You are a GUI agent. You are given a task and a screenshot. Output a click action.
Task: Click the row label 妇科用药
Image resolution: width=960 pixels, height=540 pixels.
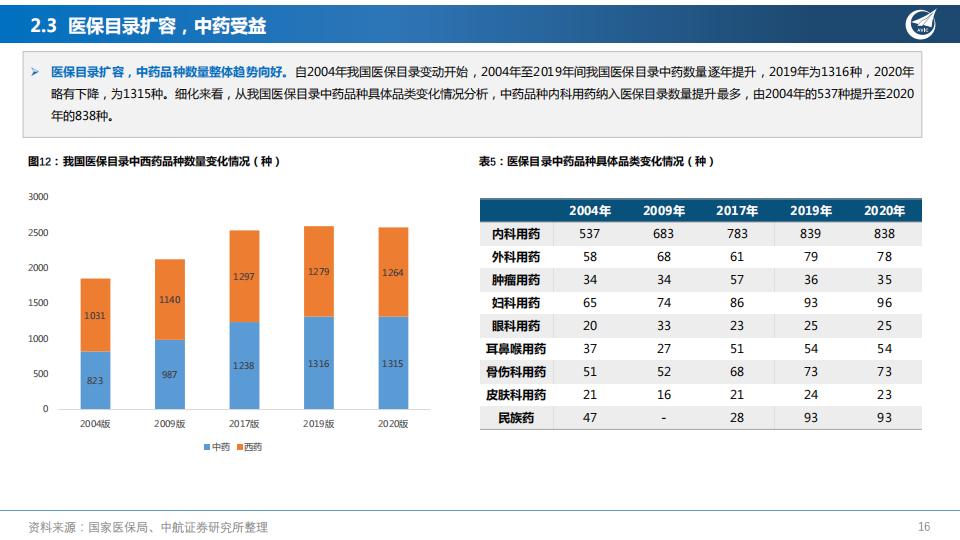(516, 303)
